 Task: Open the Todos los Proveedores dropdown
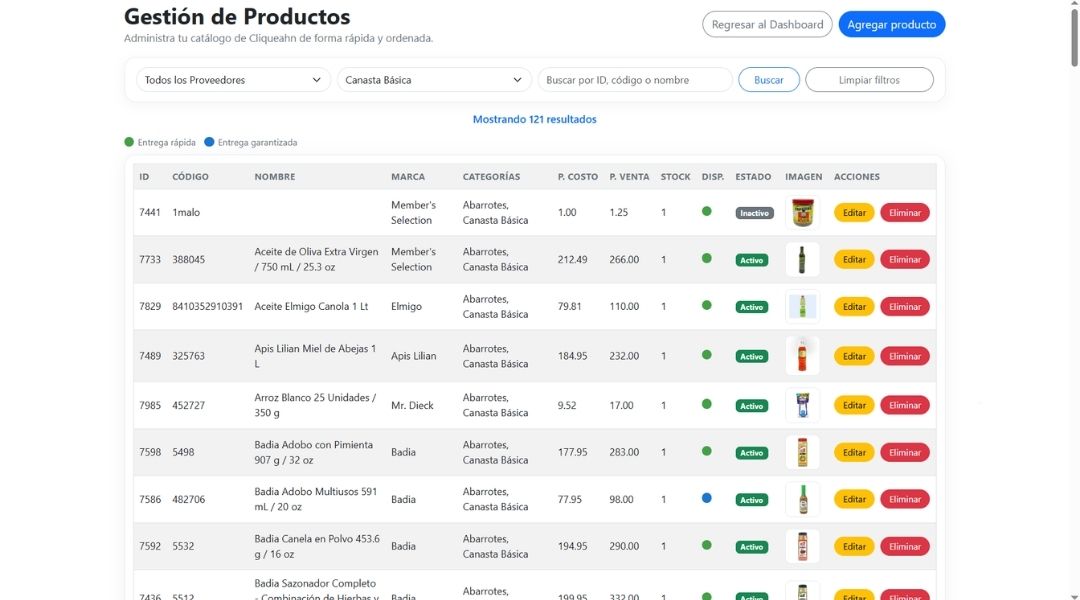point(232,79)
